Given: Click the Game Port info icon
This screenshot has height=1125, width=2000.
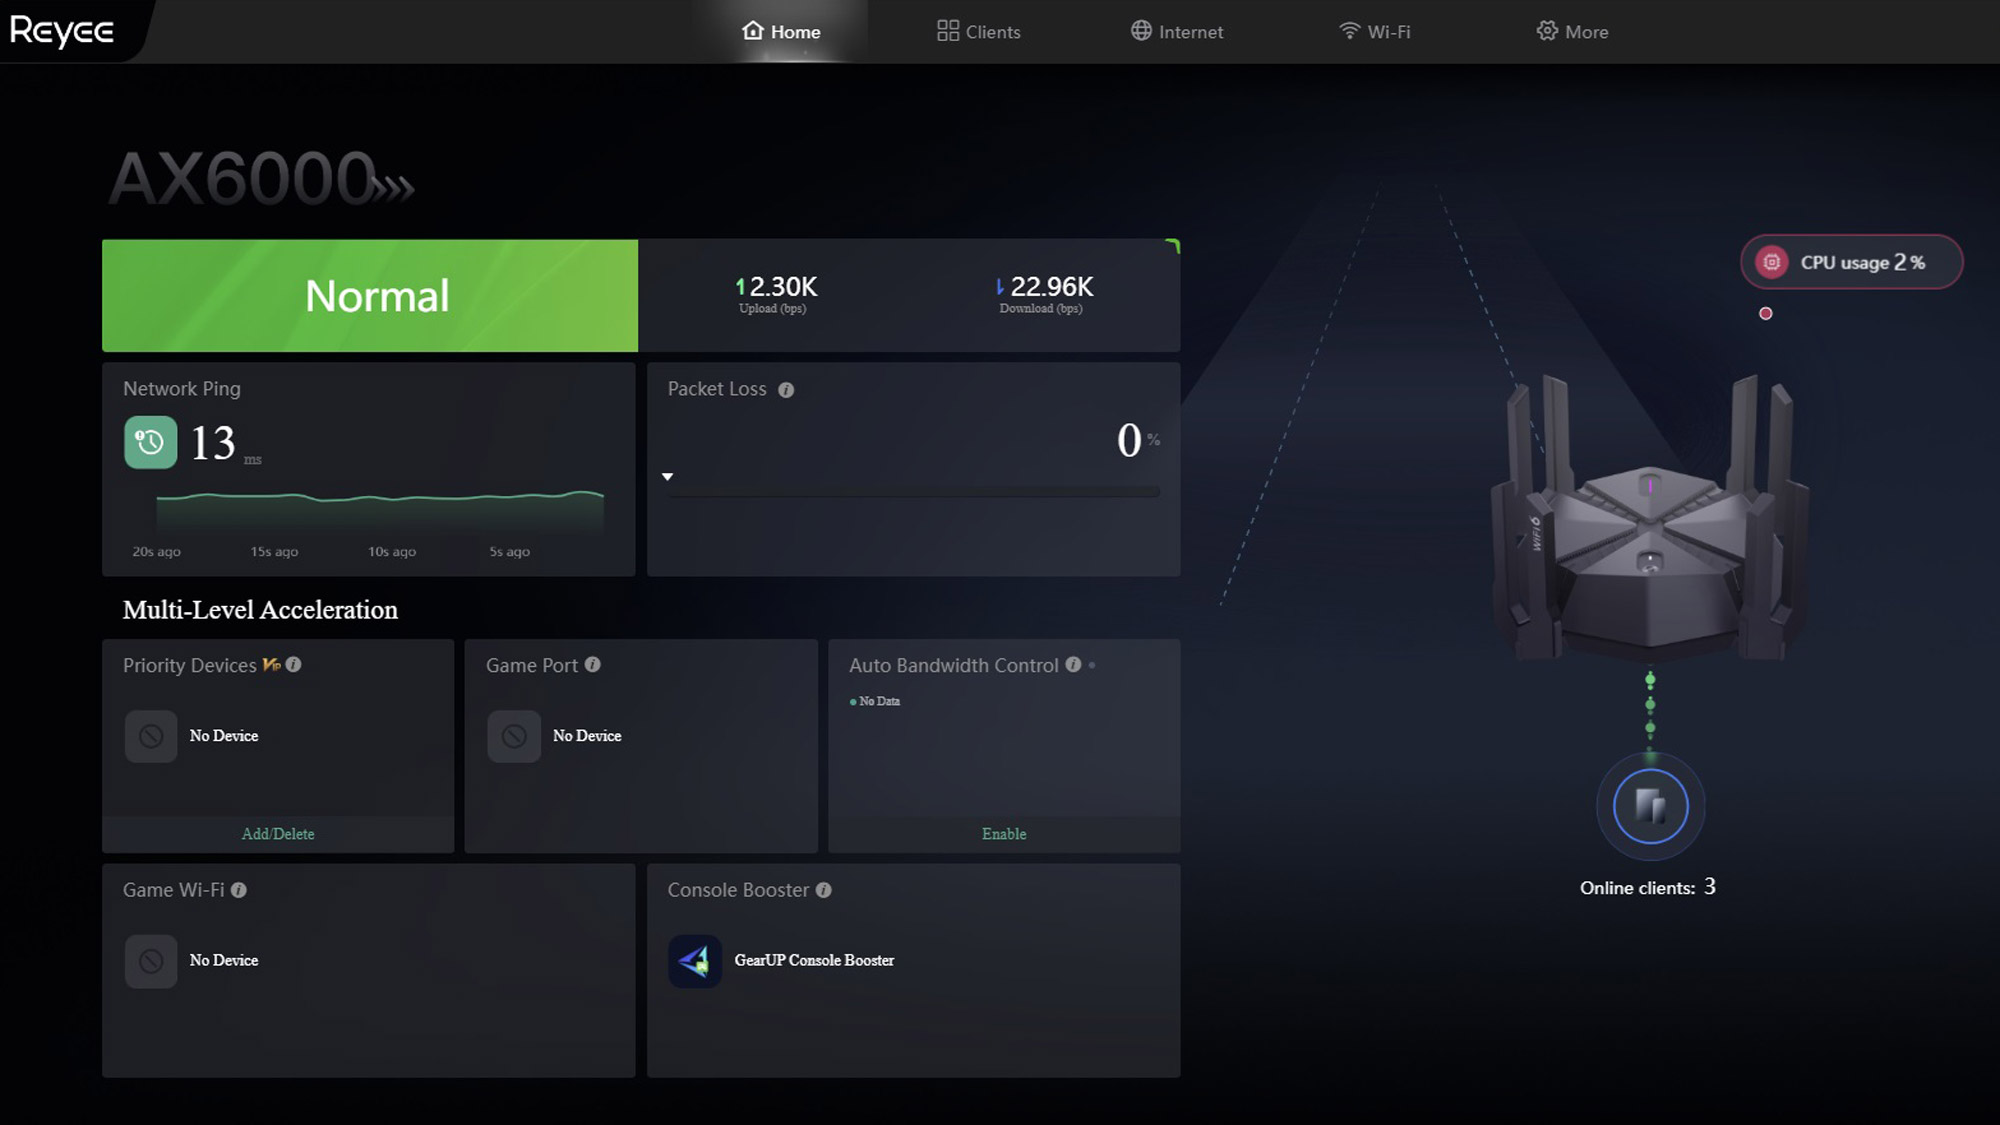Looking at the screenshot, I should point(592,664).
